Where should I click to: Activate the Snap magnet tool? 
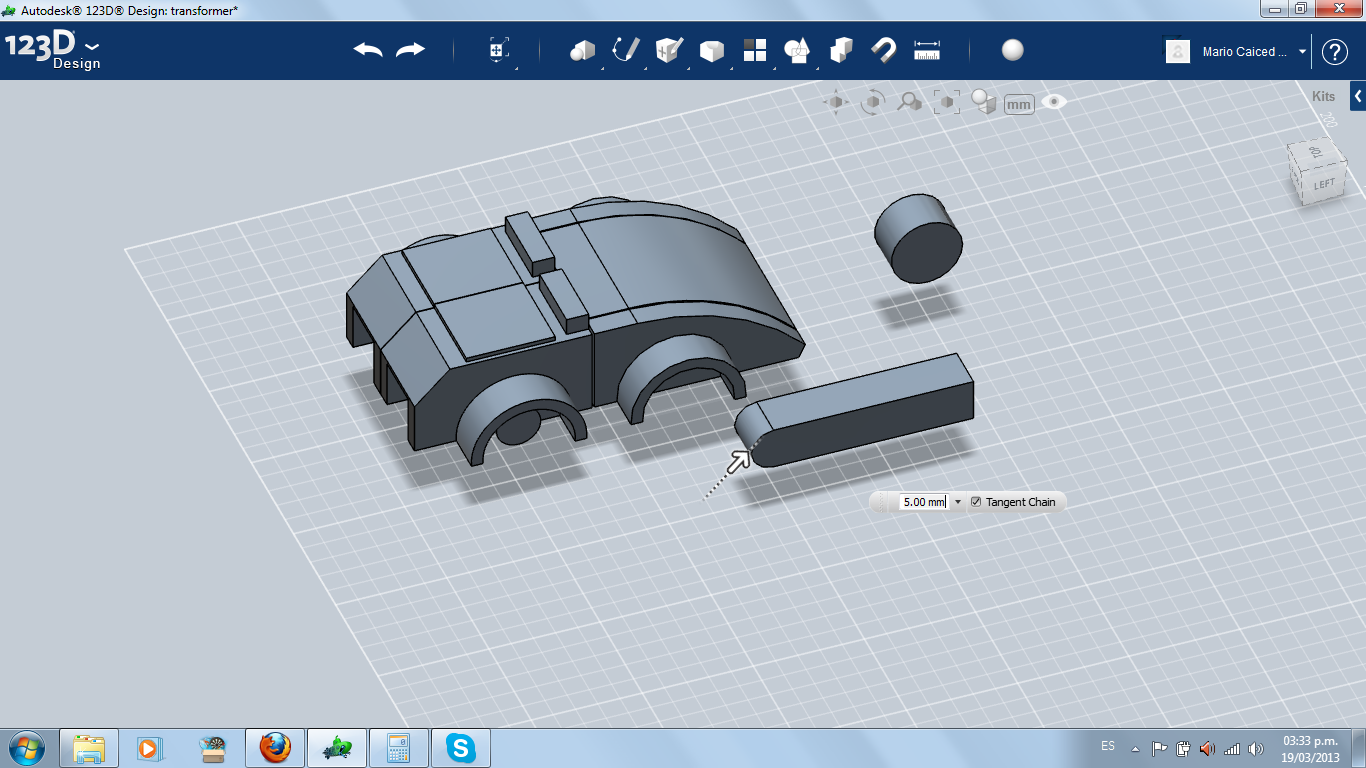click(x=884, y=50)
